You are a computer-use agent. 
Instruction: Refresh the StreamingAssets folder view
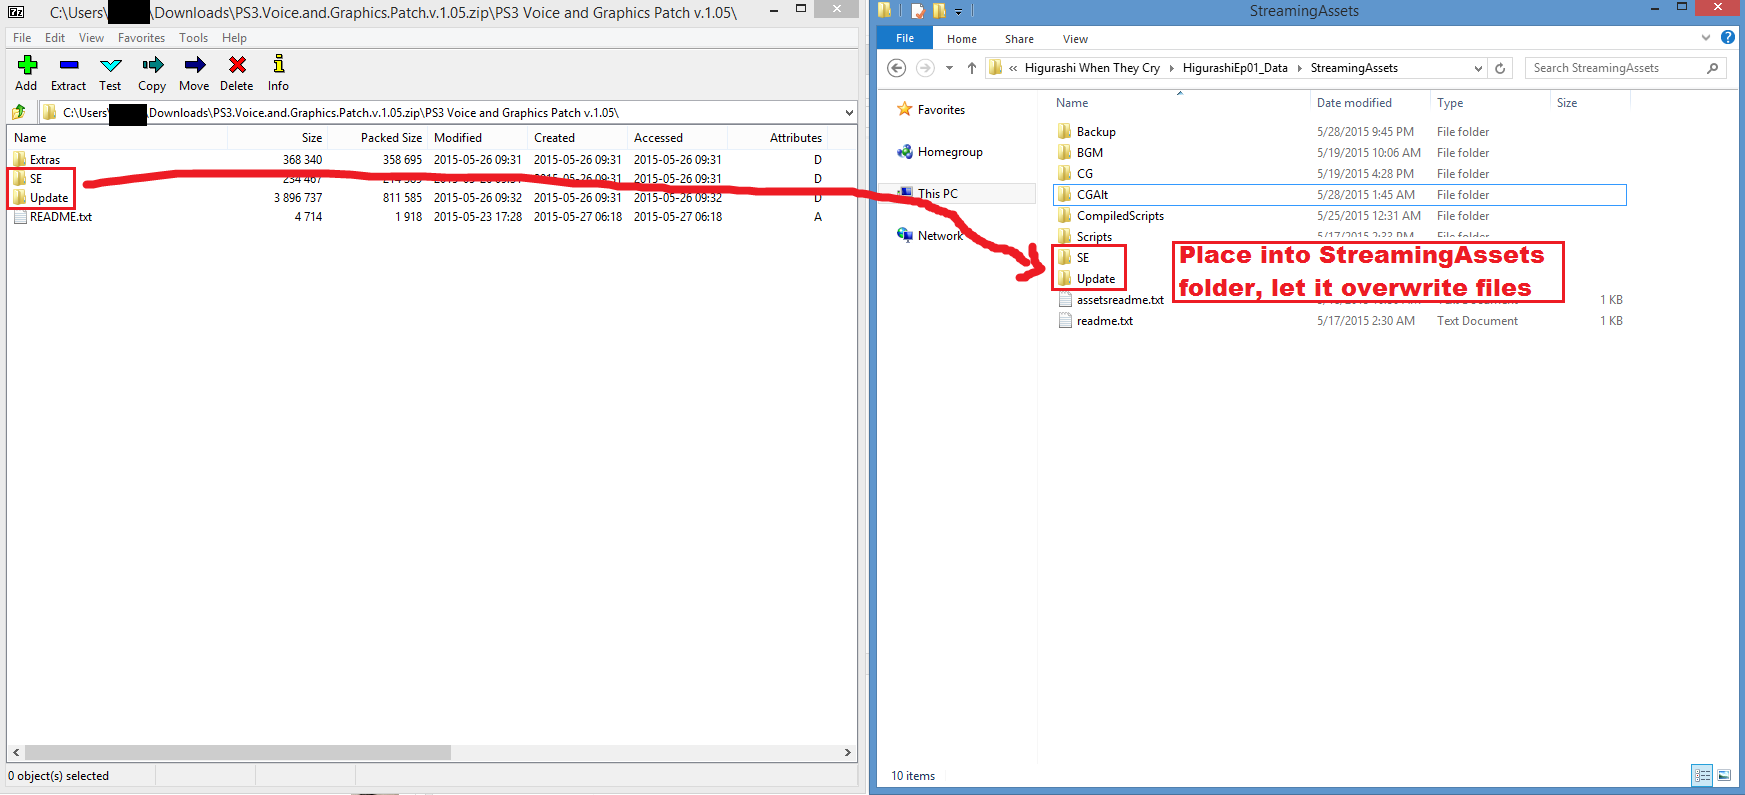[1500, 68]
